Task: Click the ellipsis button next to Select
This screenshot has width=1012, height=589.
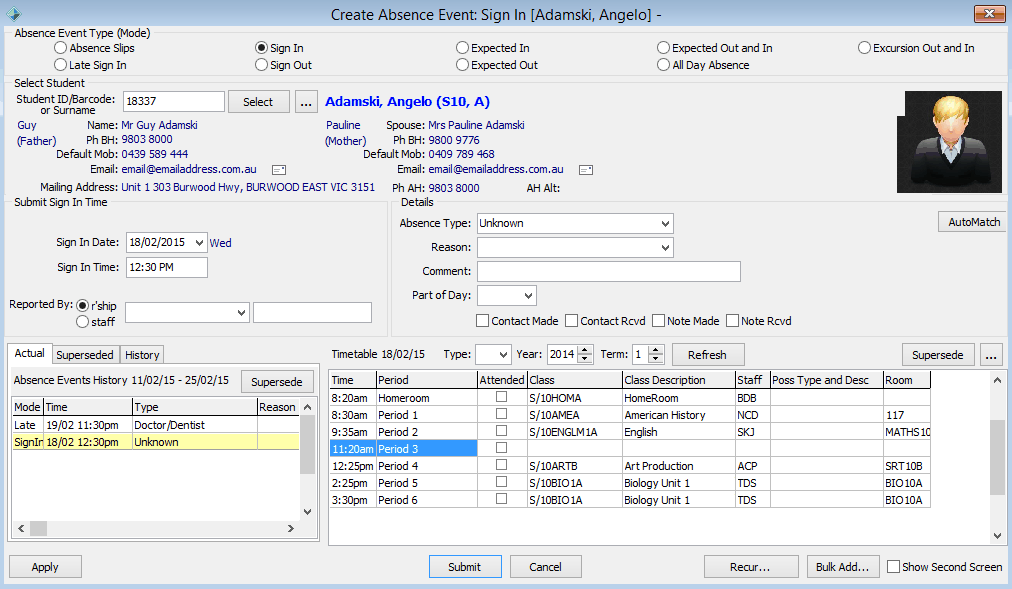Action: click(x=306, y=102)
